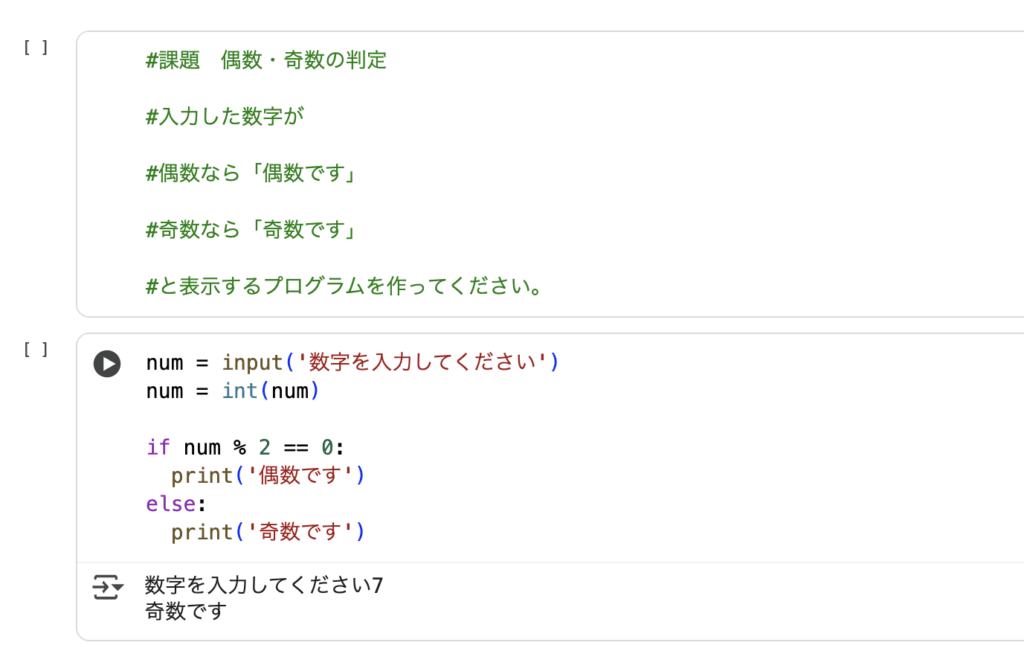Click the print('偶数です') statement
The image size is (1024, 648).
pyautogui.click(x=267, y=476)
